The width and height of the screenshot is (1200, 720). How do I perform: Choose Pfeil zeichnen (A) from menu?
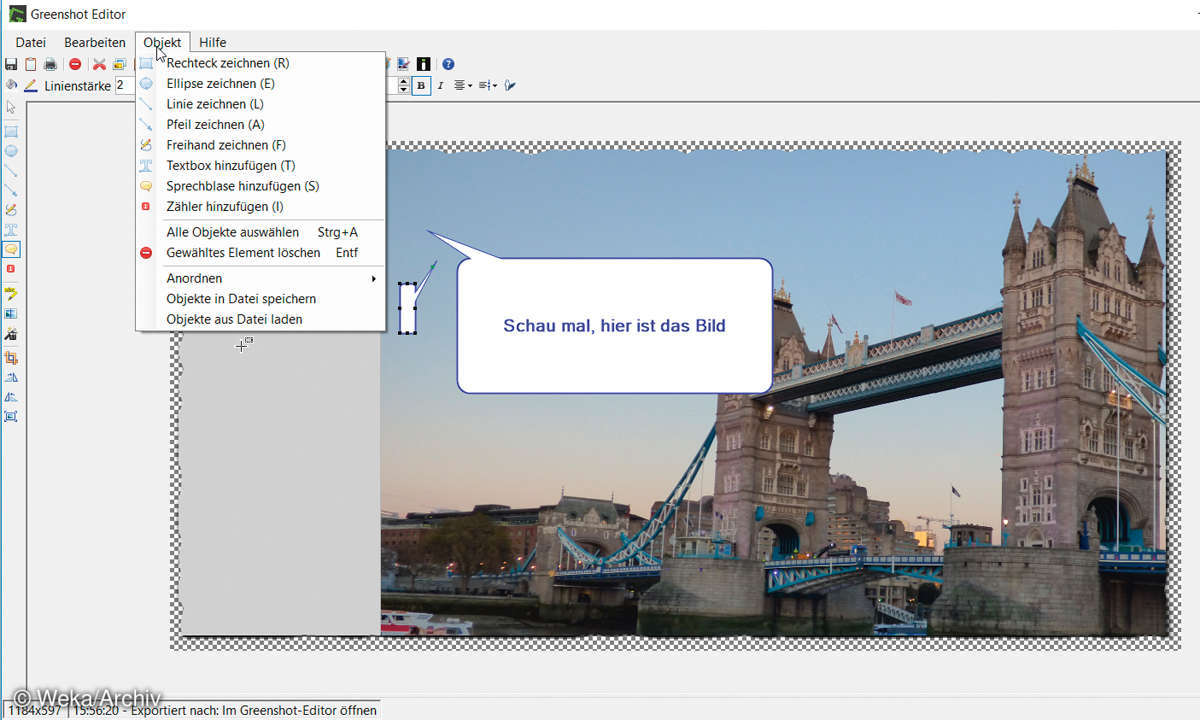click(x=260, y=125)
